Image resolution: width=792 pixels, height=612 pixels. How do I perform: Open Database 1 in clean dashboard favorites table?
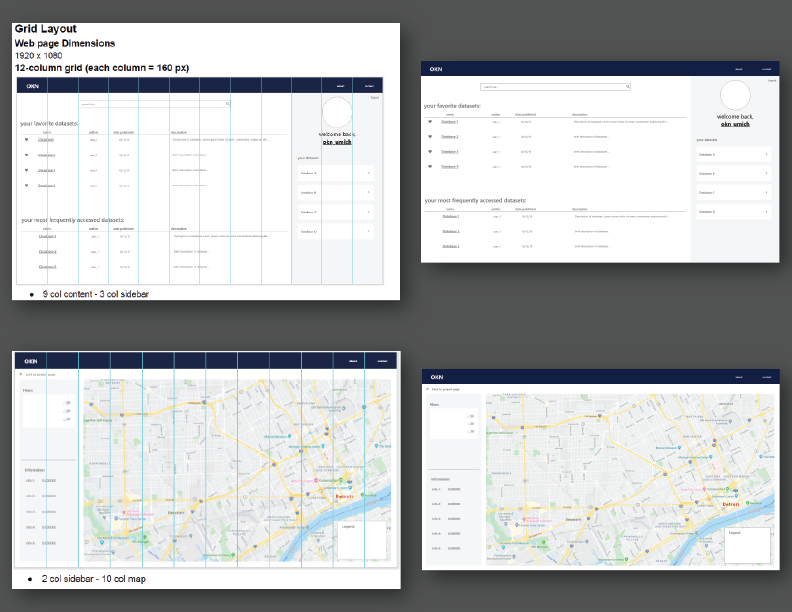click(x=450, y=122)
